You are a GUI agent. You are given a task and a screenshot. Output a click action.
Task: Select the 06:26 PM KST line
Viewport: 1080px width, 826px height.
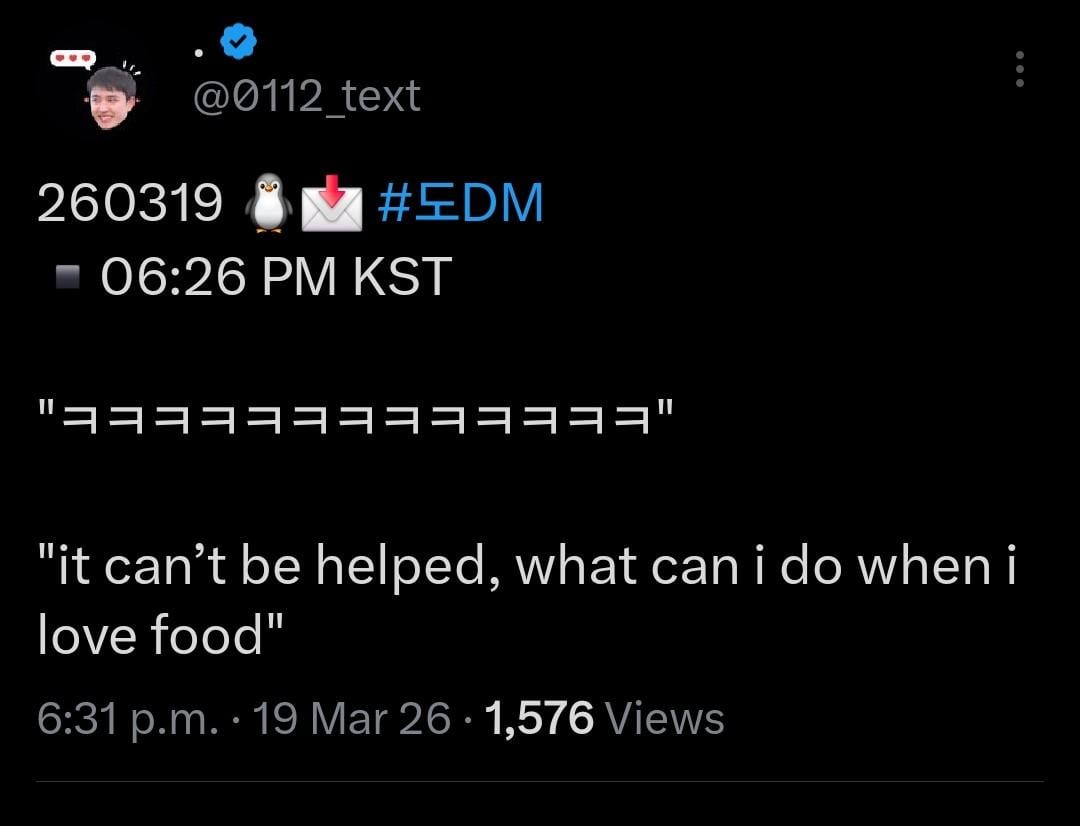(276, 277)
